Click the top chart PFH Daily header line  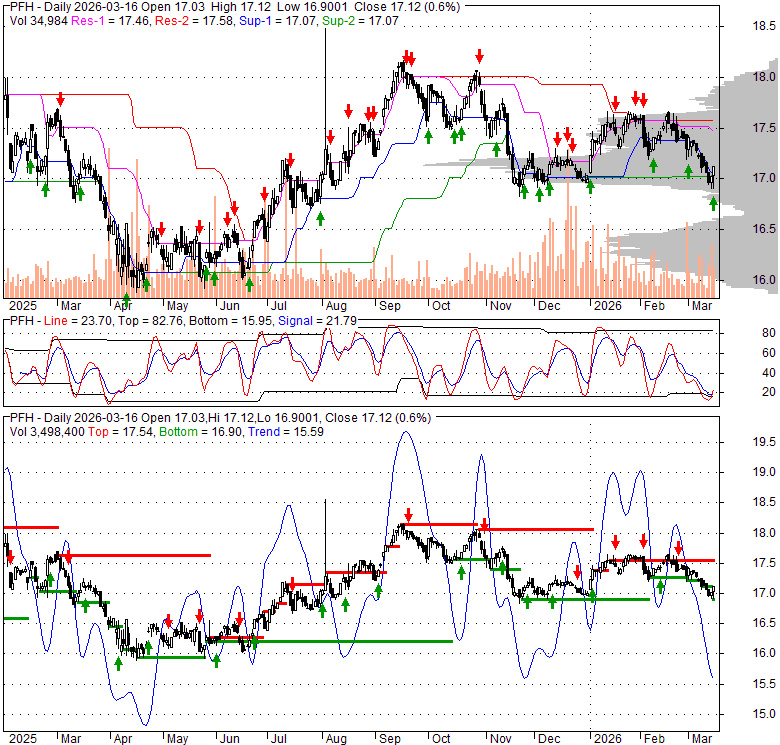tap(235, 7)
